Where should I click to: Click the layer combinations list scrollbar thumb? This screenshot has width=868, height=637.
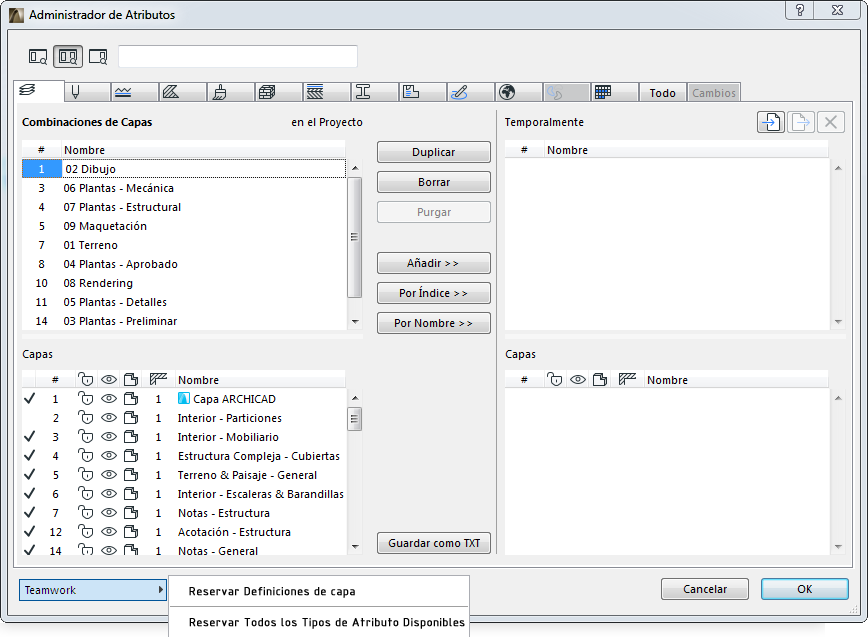pyautogui.click(x=354, y=237)
